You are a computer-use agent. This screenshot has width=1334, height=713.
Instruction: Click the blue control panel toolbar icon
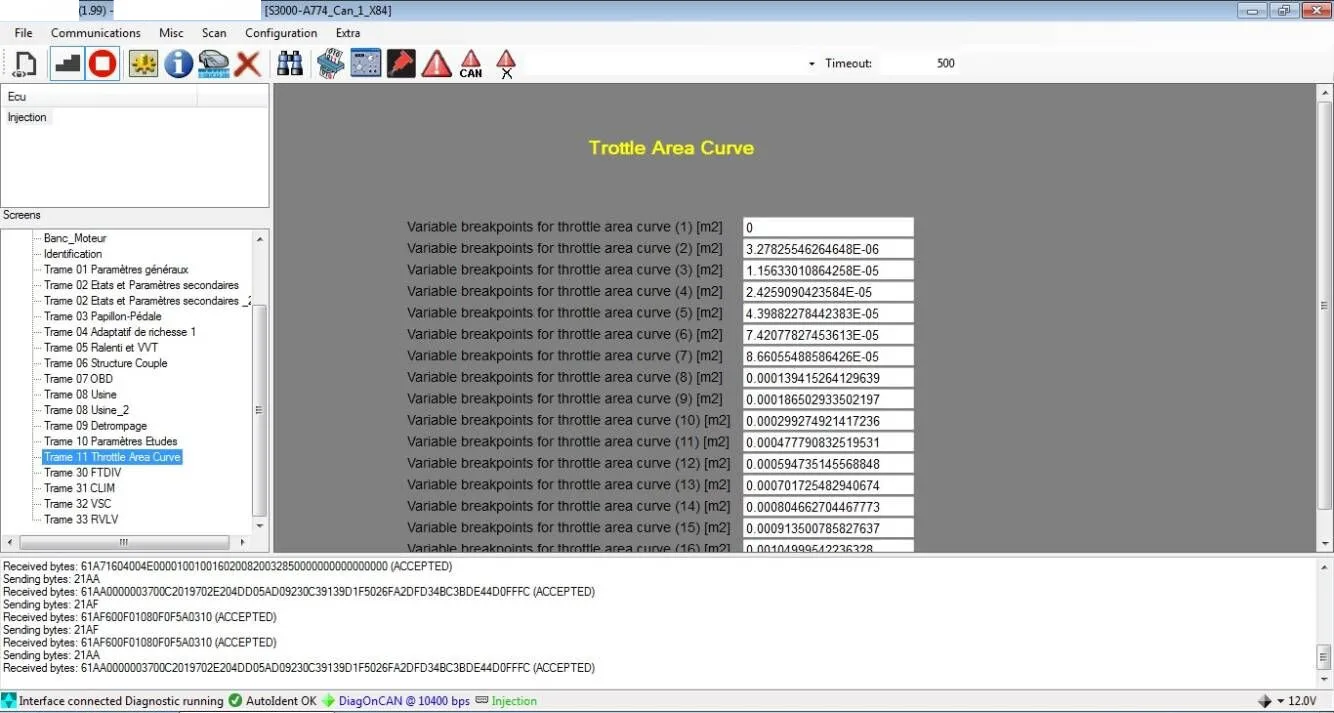(x=365, y=64)
